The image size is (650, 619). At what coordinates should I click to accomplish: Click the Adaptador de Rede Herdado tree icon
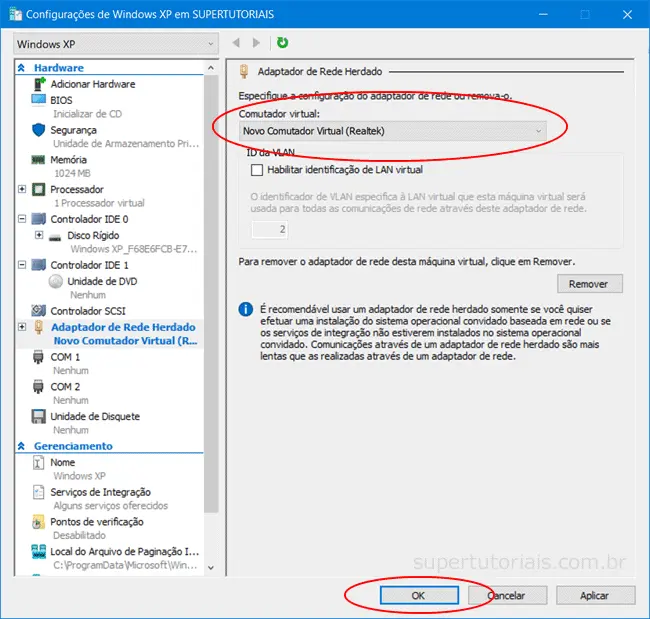click(x=39, y=327)
